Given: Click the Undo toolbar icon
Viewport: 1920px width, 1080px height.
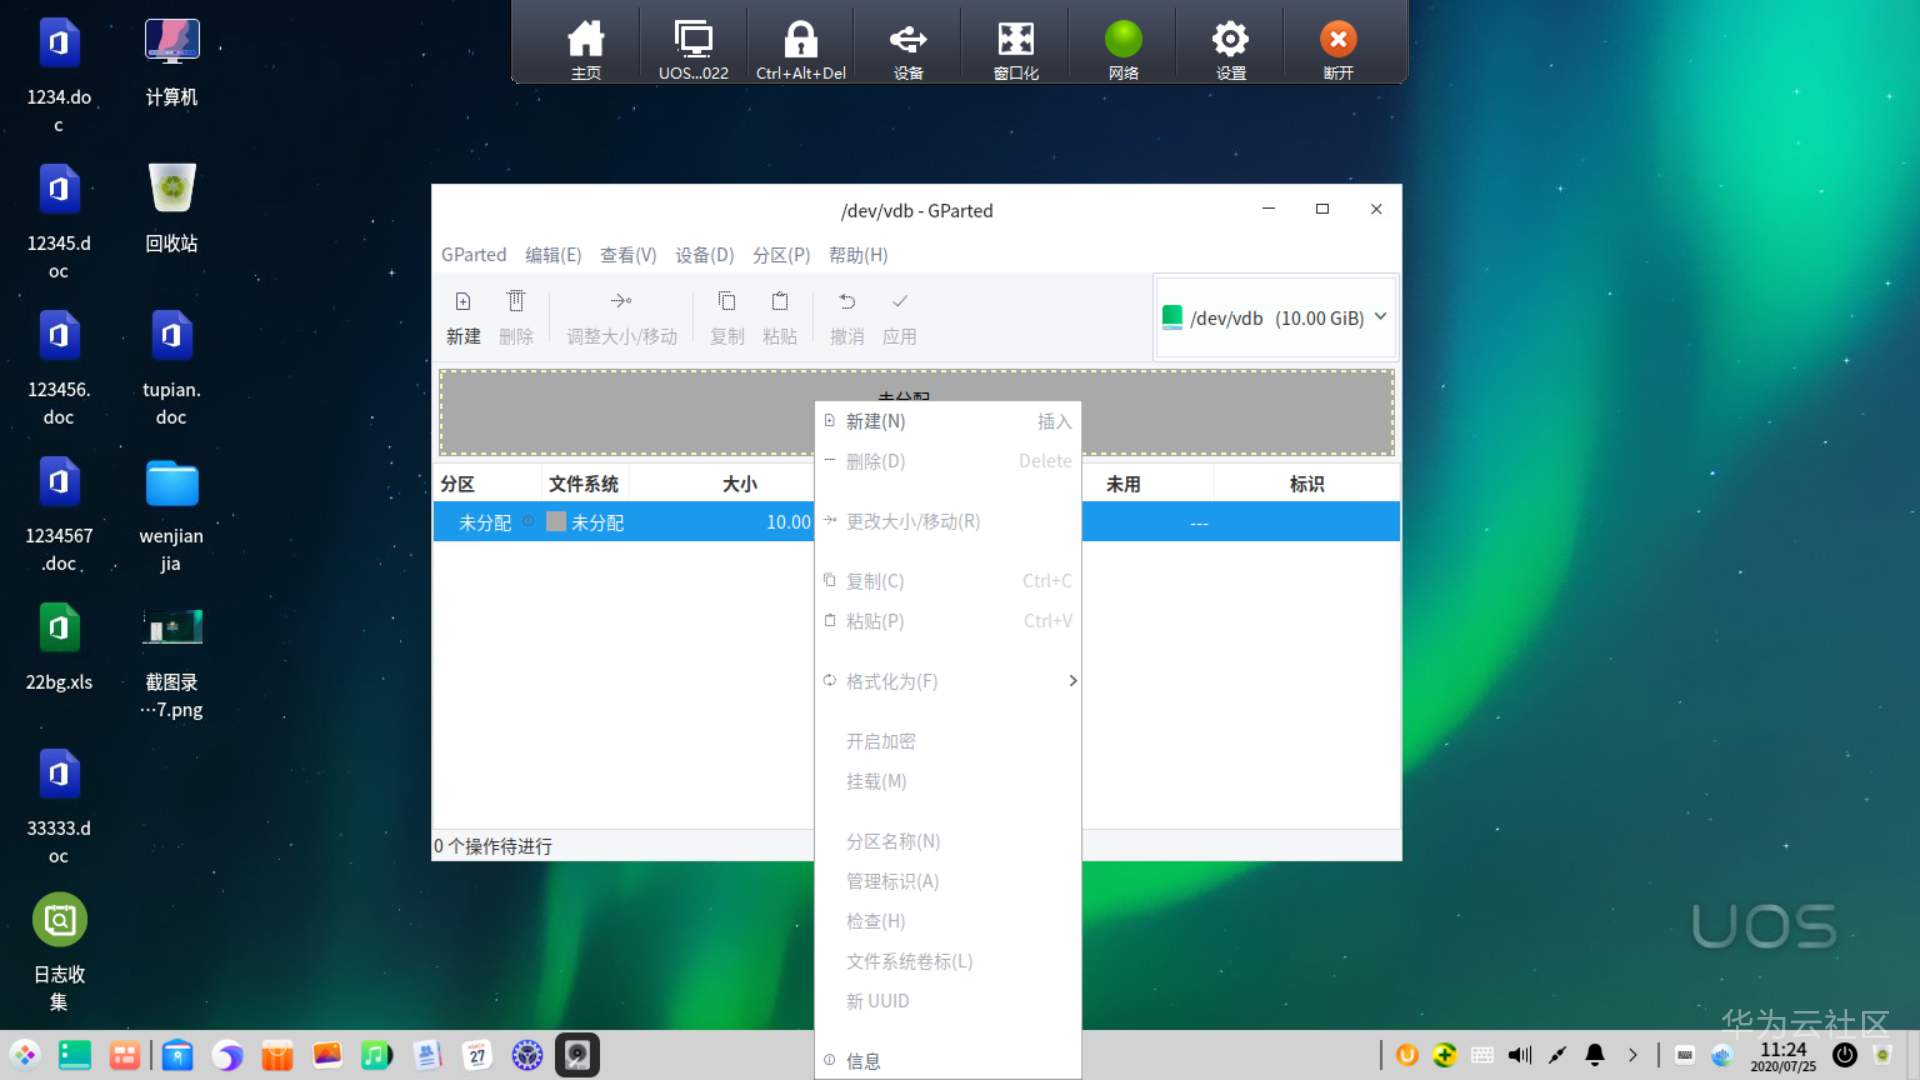Looking at the screenshot, I should (x=847, y=302).
